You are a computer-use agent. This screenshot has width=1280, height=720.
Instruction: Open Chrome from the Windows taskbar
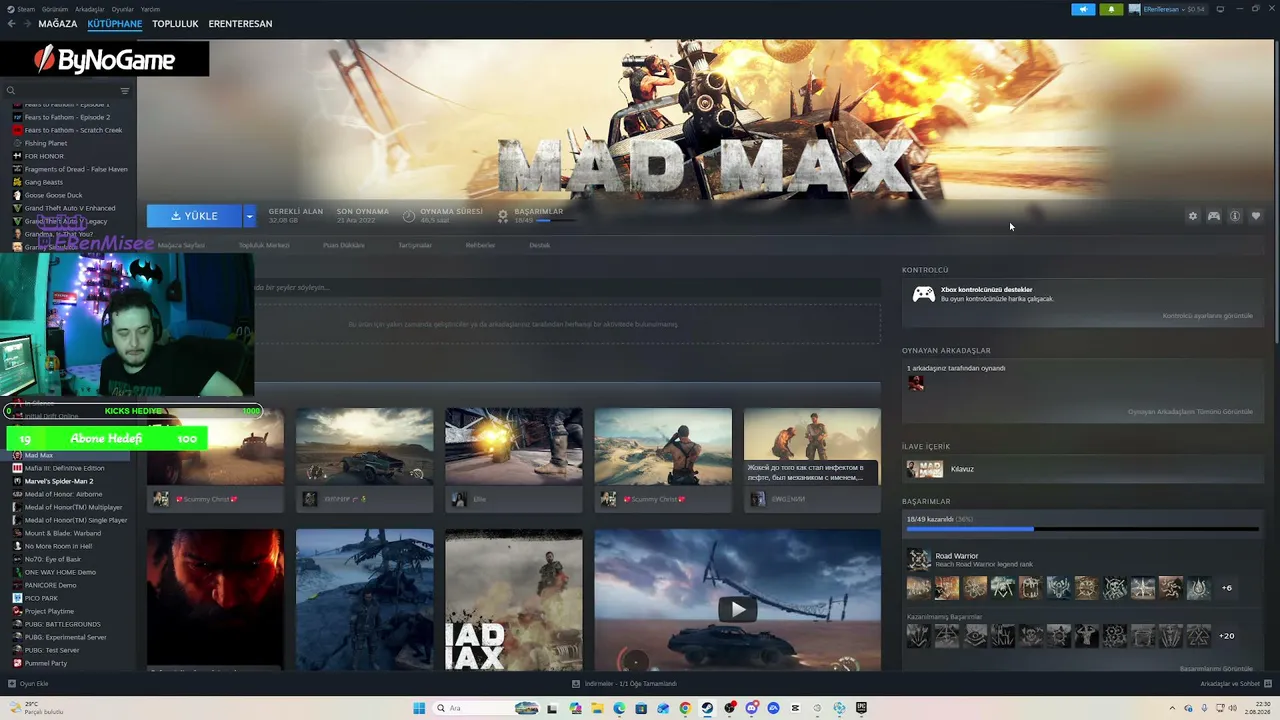tap(685, 709)
